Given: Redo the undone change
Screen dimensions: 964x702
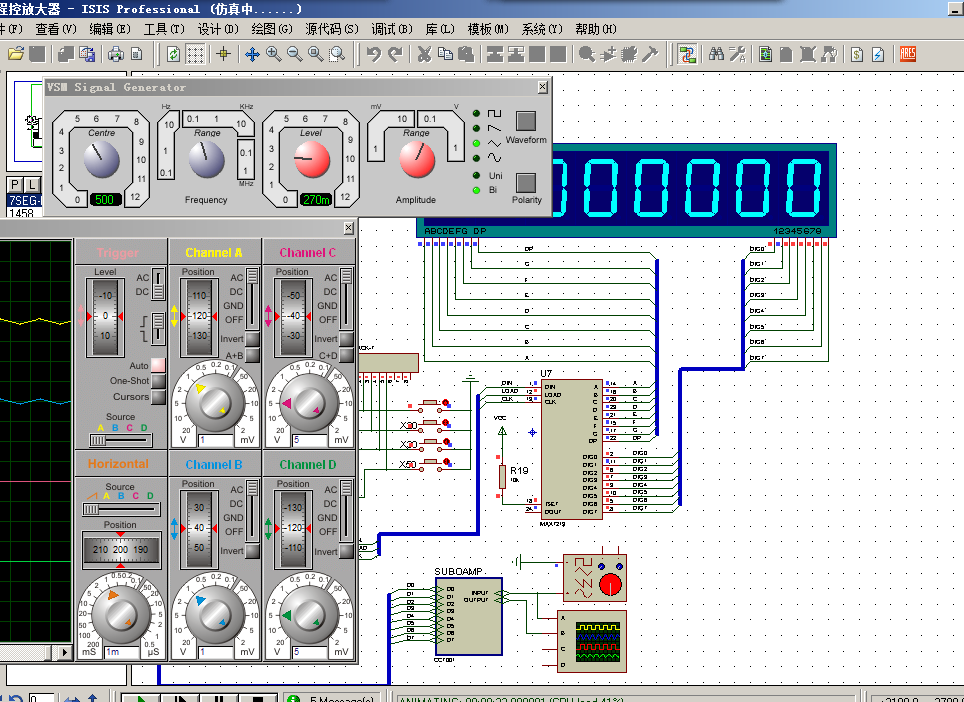Looking at the screenshot, I should (x=395, y=54).
